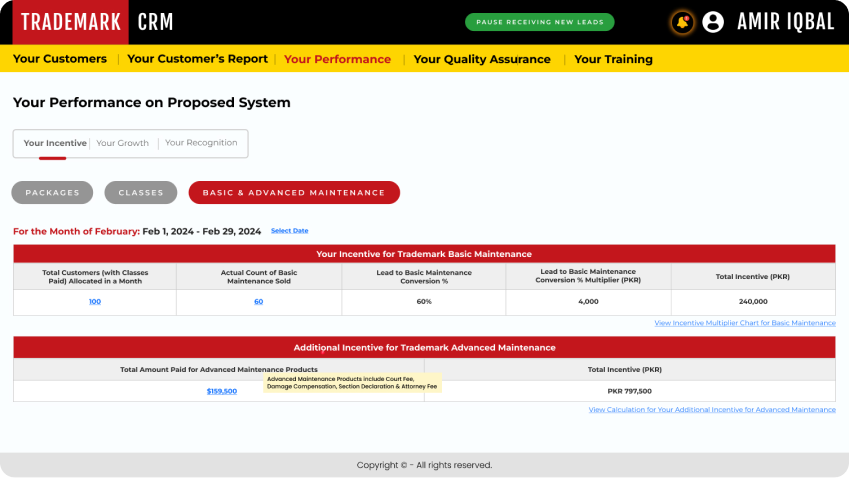Click the notification bell icon
This screenshot has height=478, width=849.
pos(682,22)
